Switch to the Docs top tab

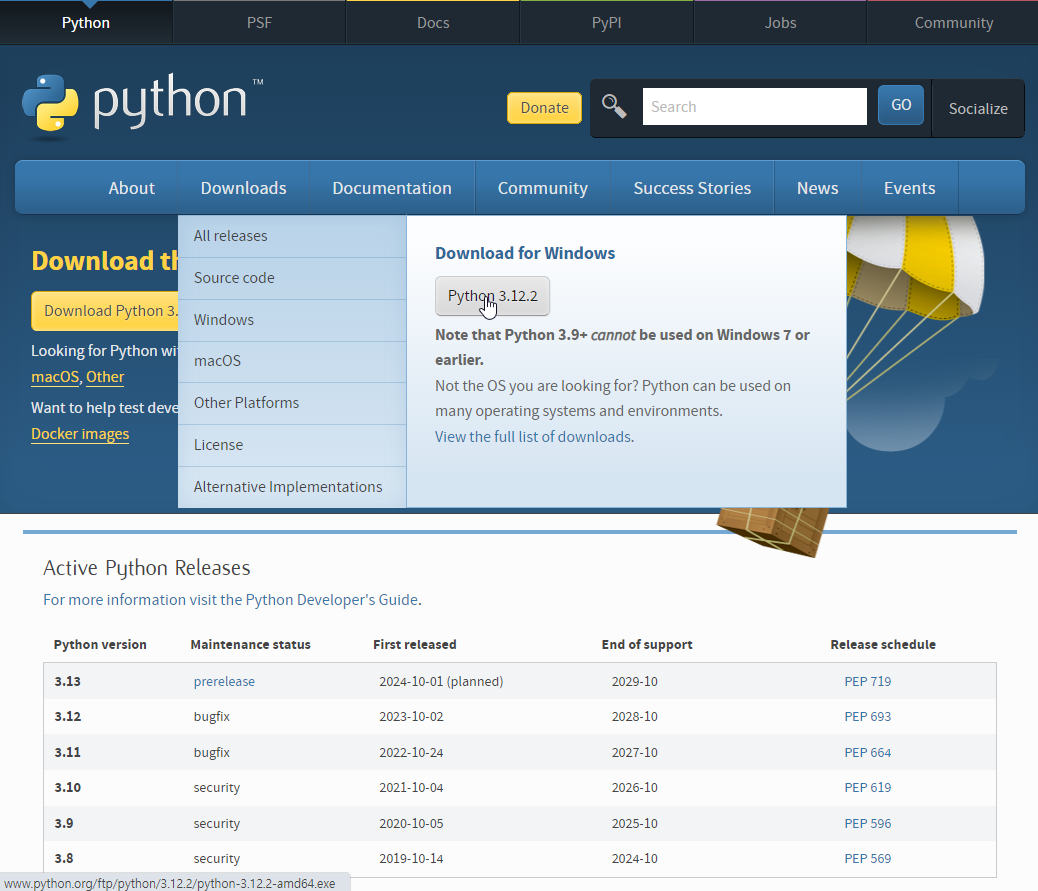tap(433, 23)
